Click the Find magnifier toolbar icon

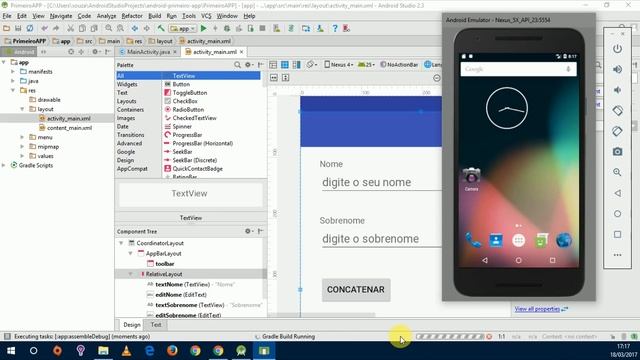tap(108, 29)
